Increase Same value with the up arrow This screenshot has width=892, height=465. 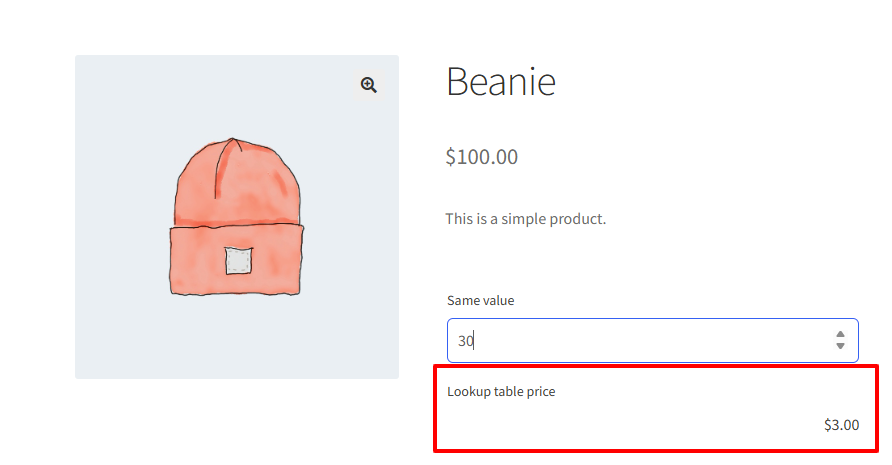pyautogui.click(x=840, y=335)
